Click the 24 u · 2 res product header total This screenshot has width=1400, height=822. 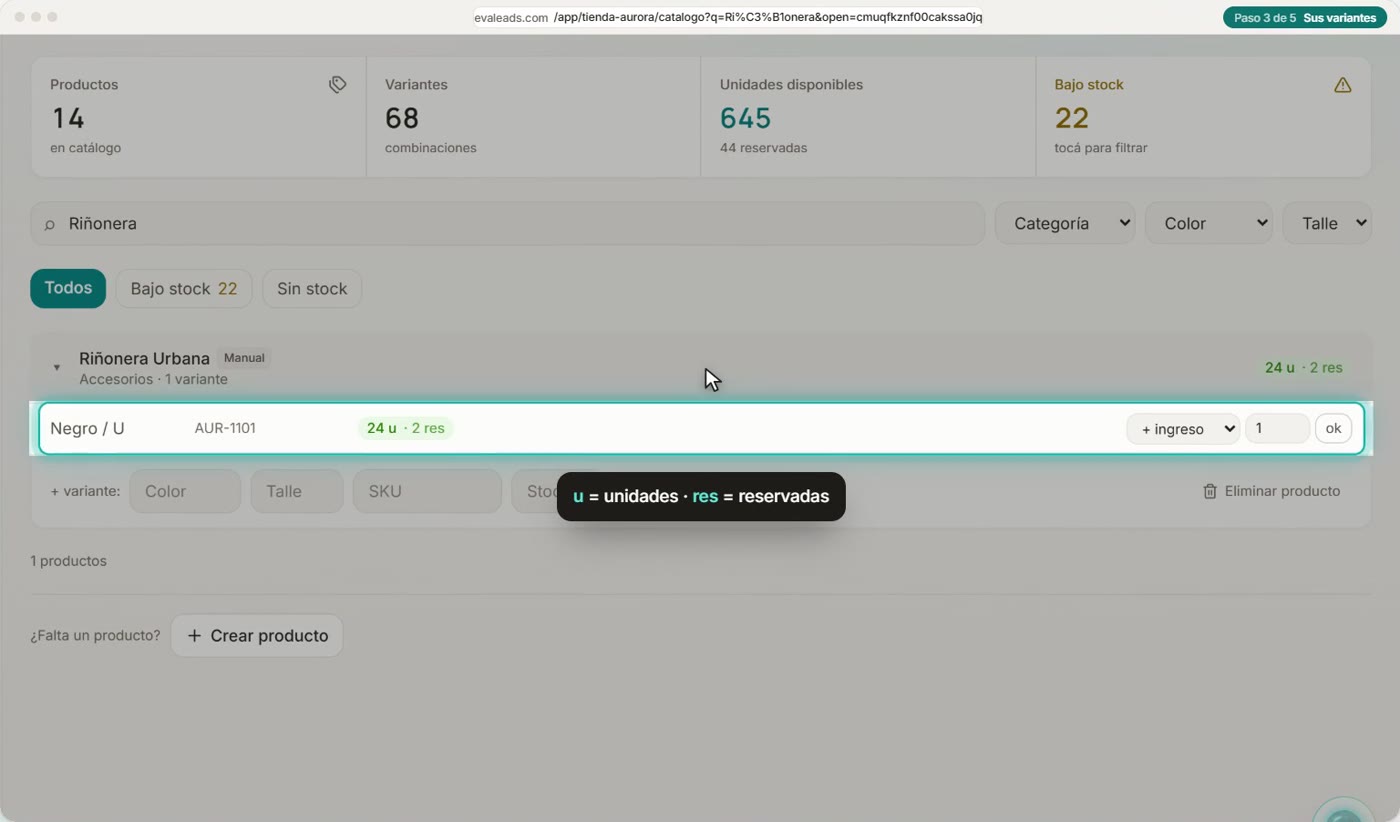[x=1304, y=368]
